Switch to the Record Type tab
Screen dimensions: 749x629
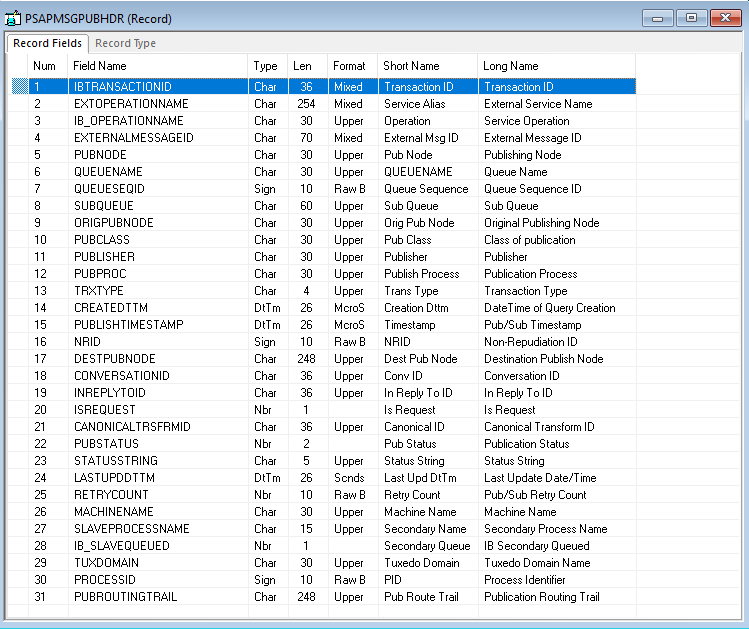(x=125, y=43)
